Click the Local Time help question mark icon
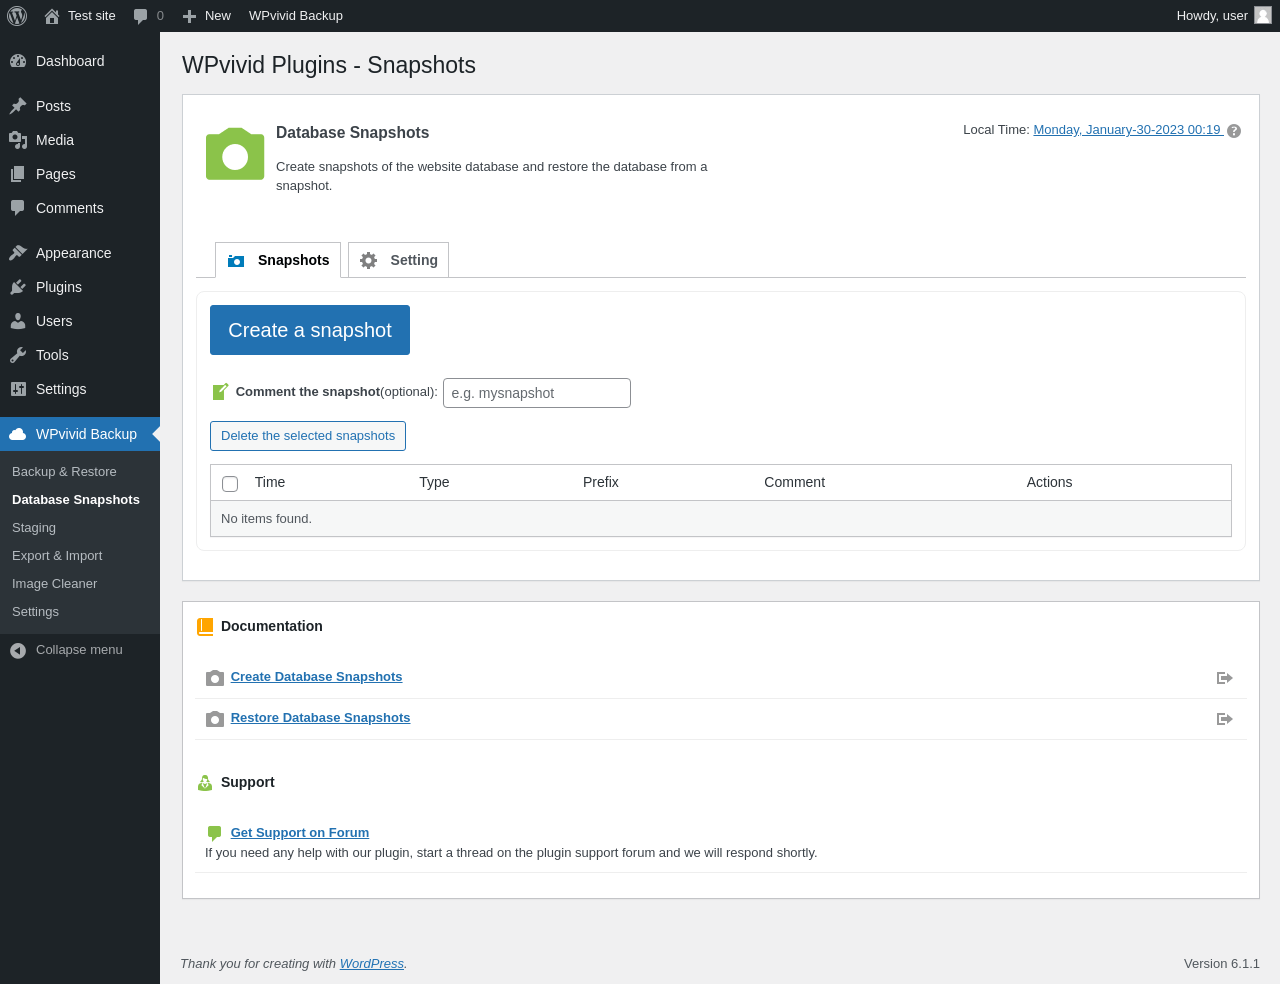This screenshot has height=984, width=1280. click(x=1234, y=131)
